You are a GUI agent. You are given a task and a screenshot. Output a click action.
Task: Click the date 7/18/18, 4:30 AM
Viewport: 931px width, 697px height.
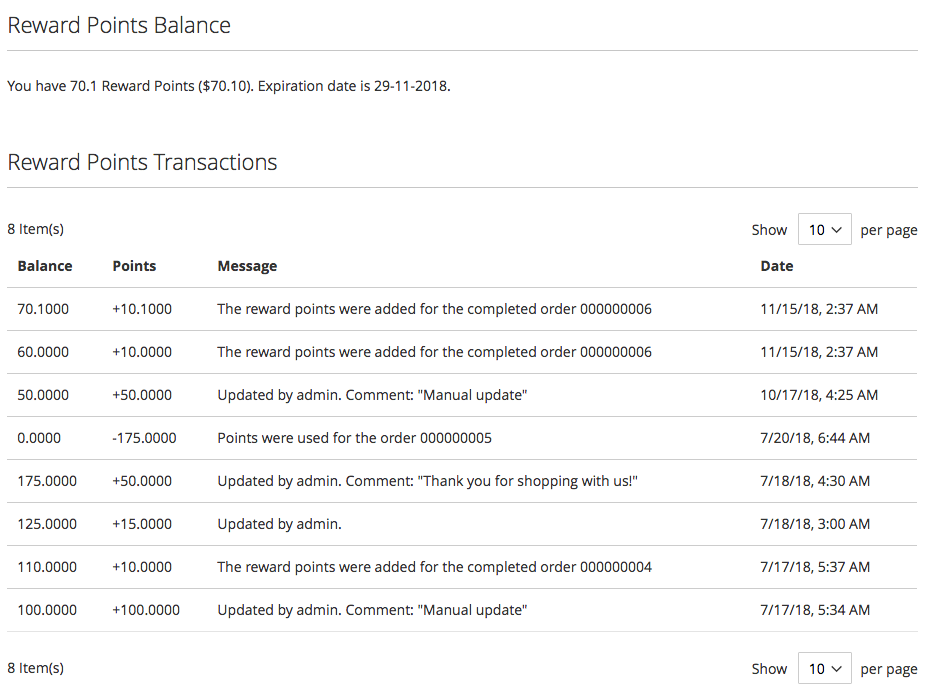point(815,481)
